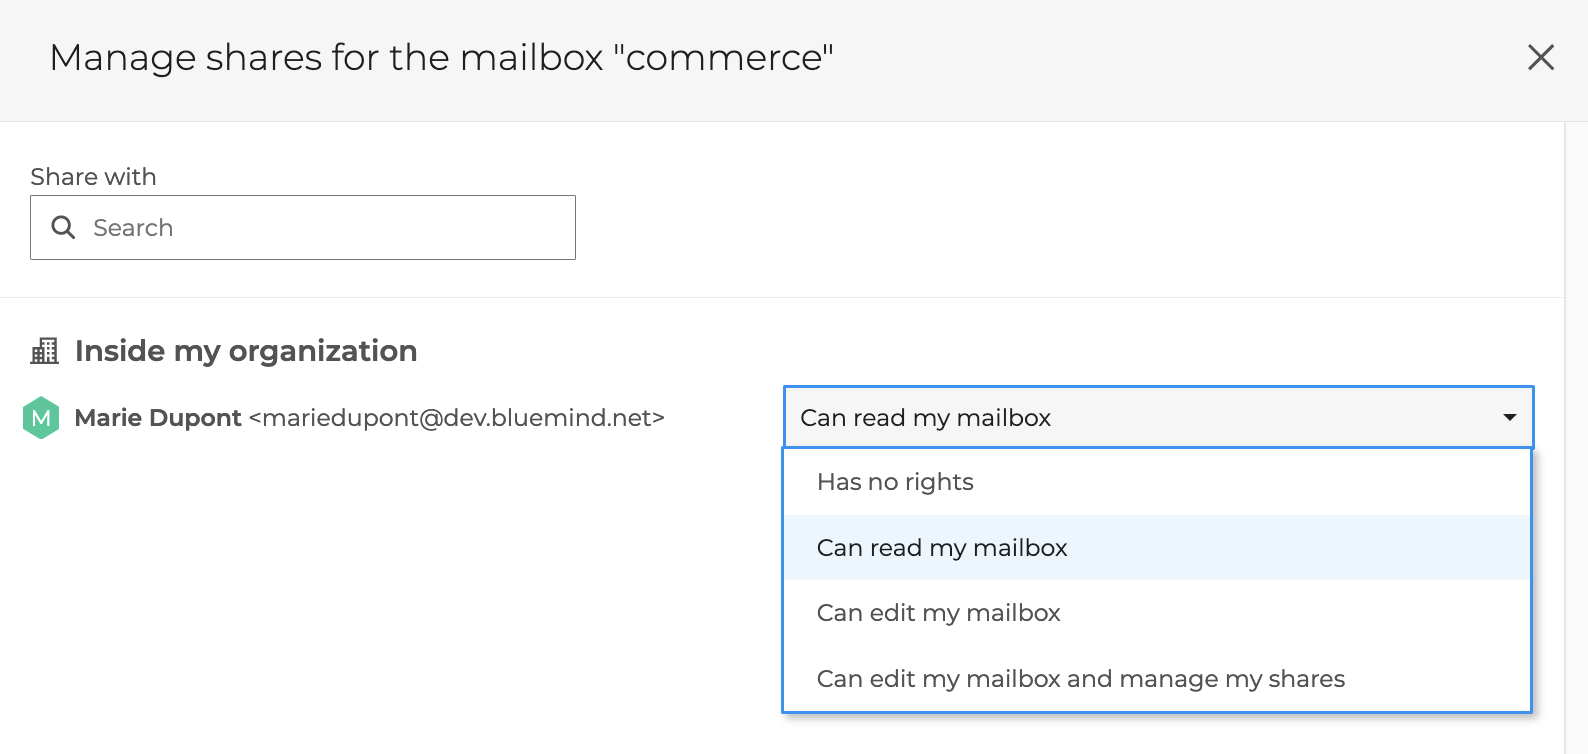
Task: Click the Marie Dupont name
Action: 158,418
